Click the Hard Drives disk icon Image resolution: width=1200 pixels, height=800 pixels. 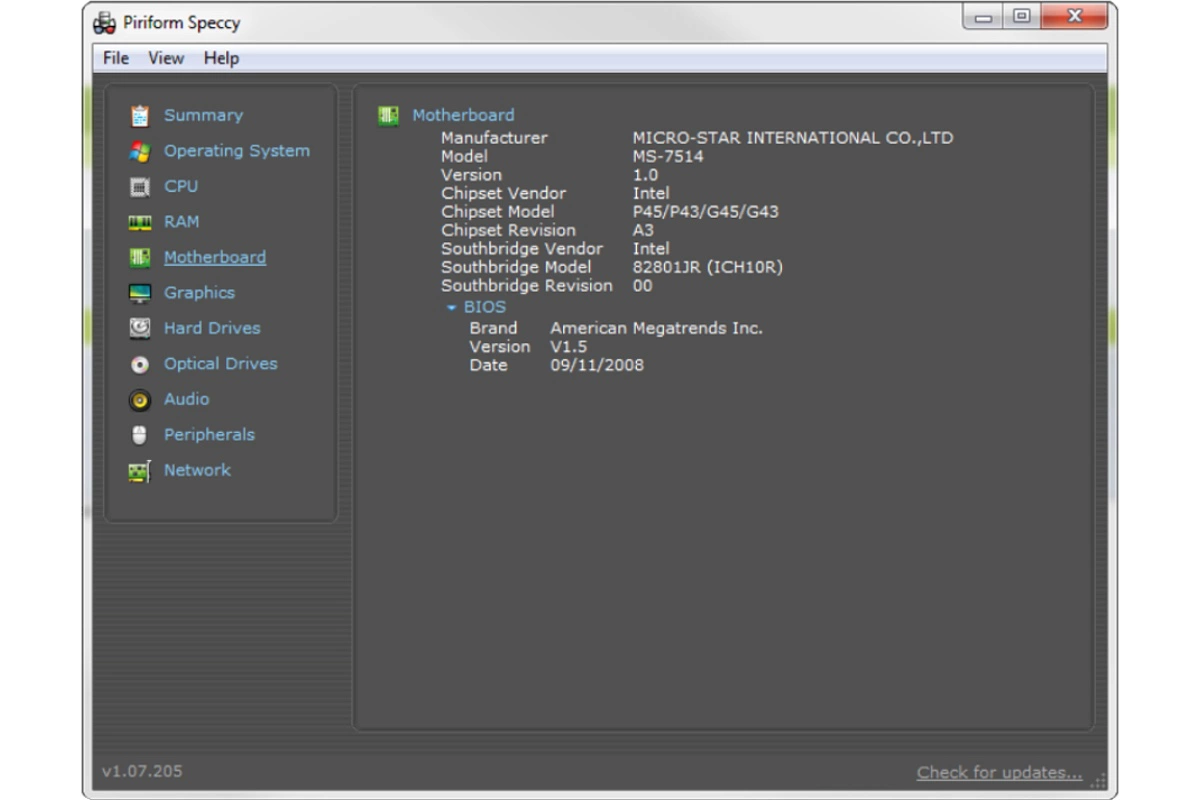tap(140, 328)
